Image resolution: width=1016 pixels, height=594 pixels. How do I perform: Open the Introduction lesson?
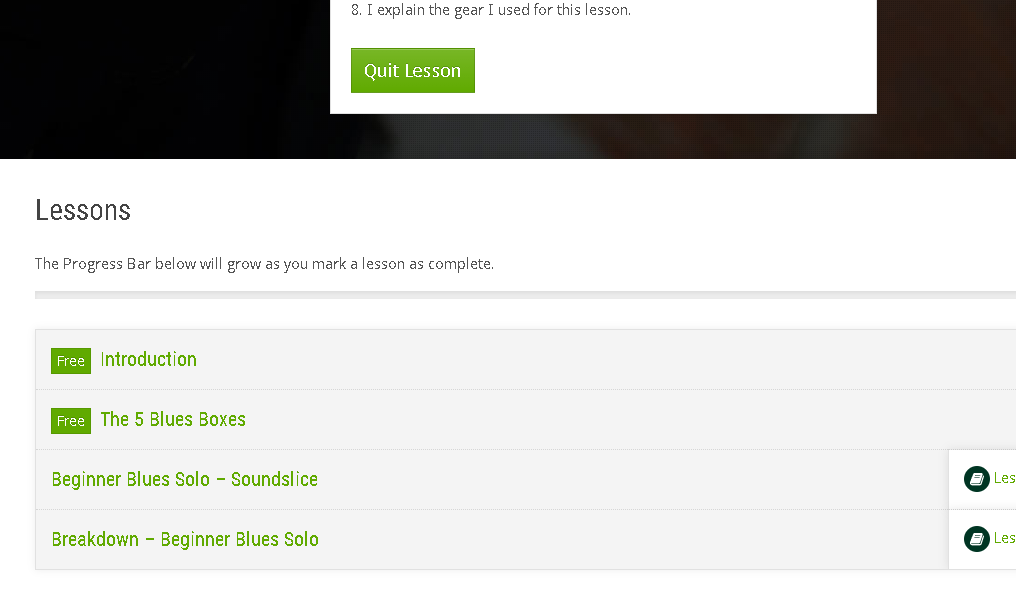tap(148, 360)
